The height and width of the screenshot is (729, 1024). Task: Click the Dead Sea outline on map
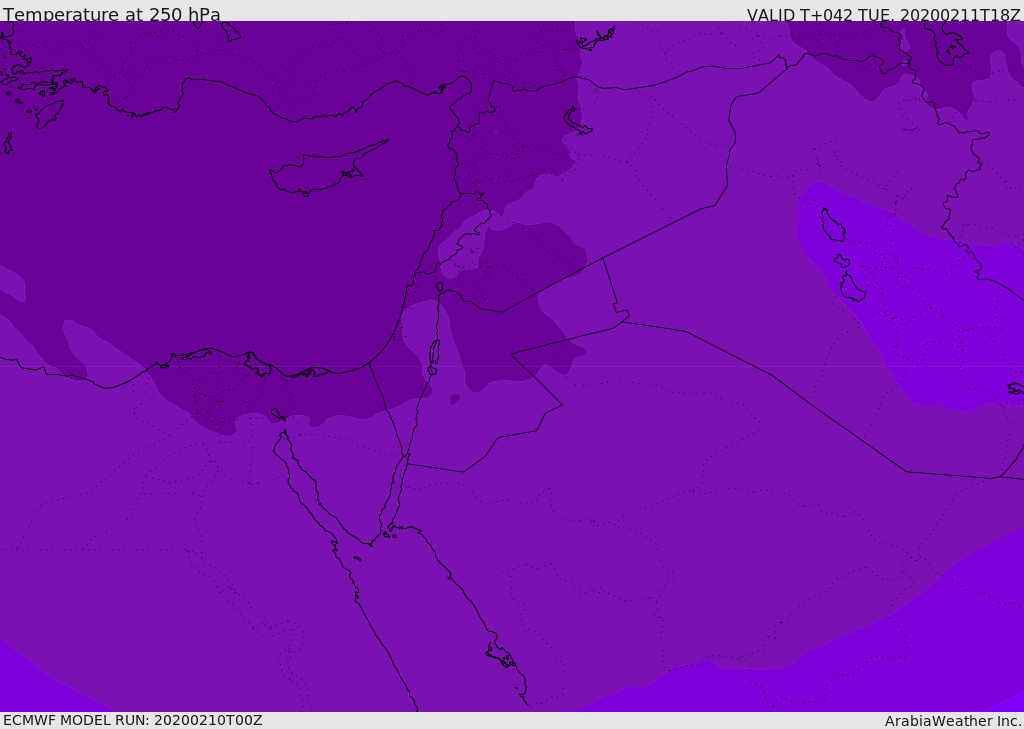pos(434,357)
